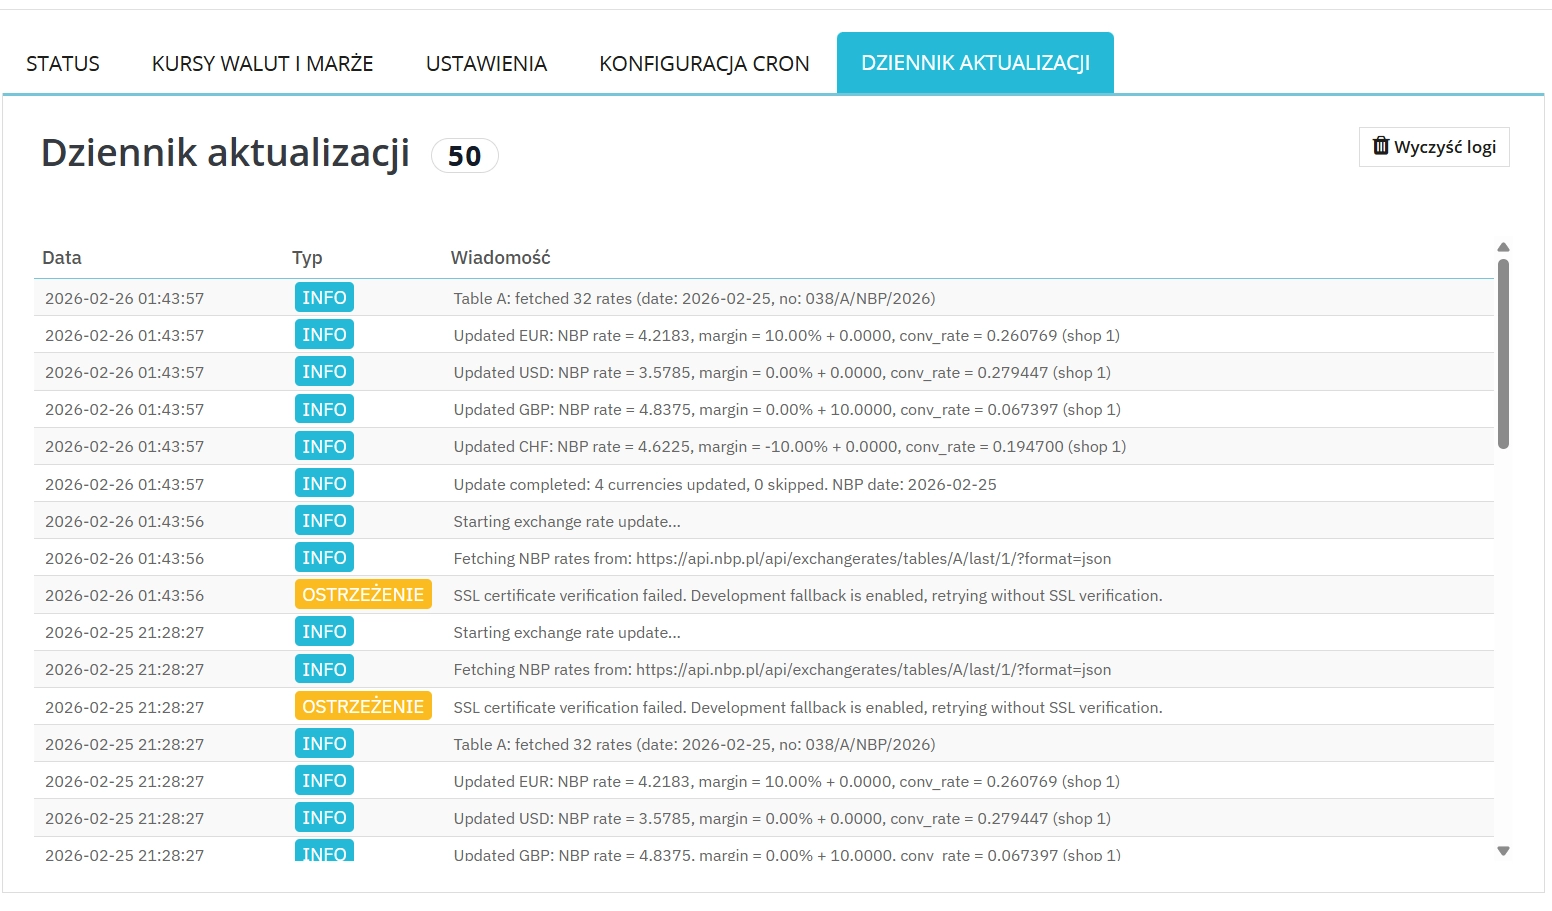Go to KONFIGURACJA CRON tab

(704, 64)
